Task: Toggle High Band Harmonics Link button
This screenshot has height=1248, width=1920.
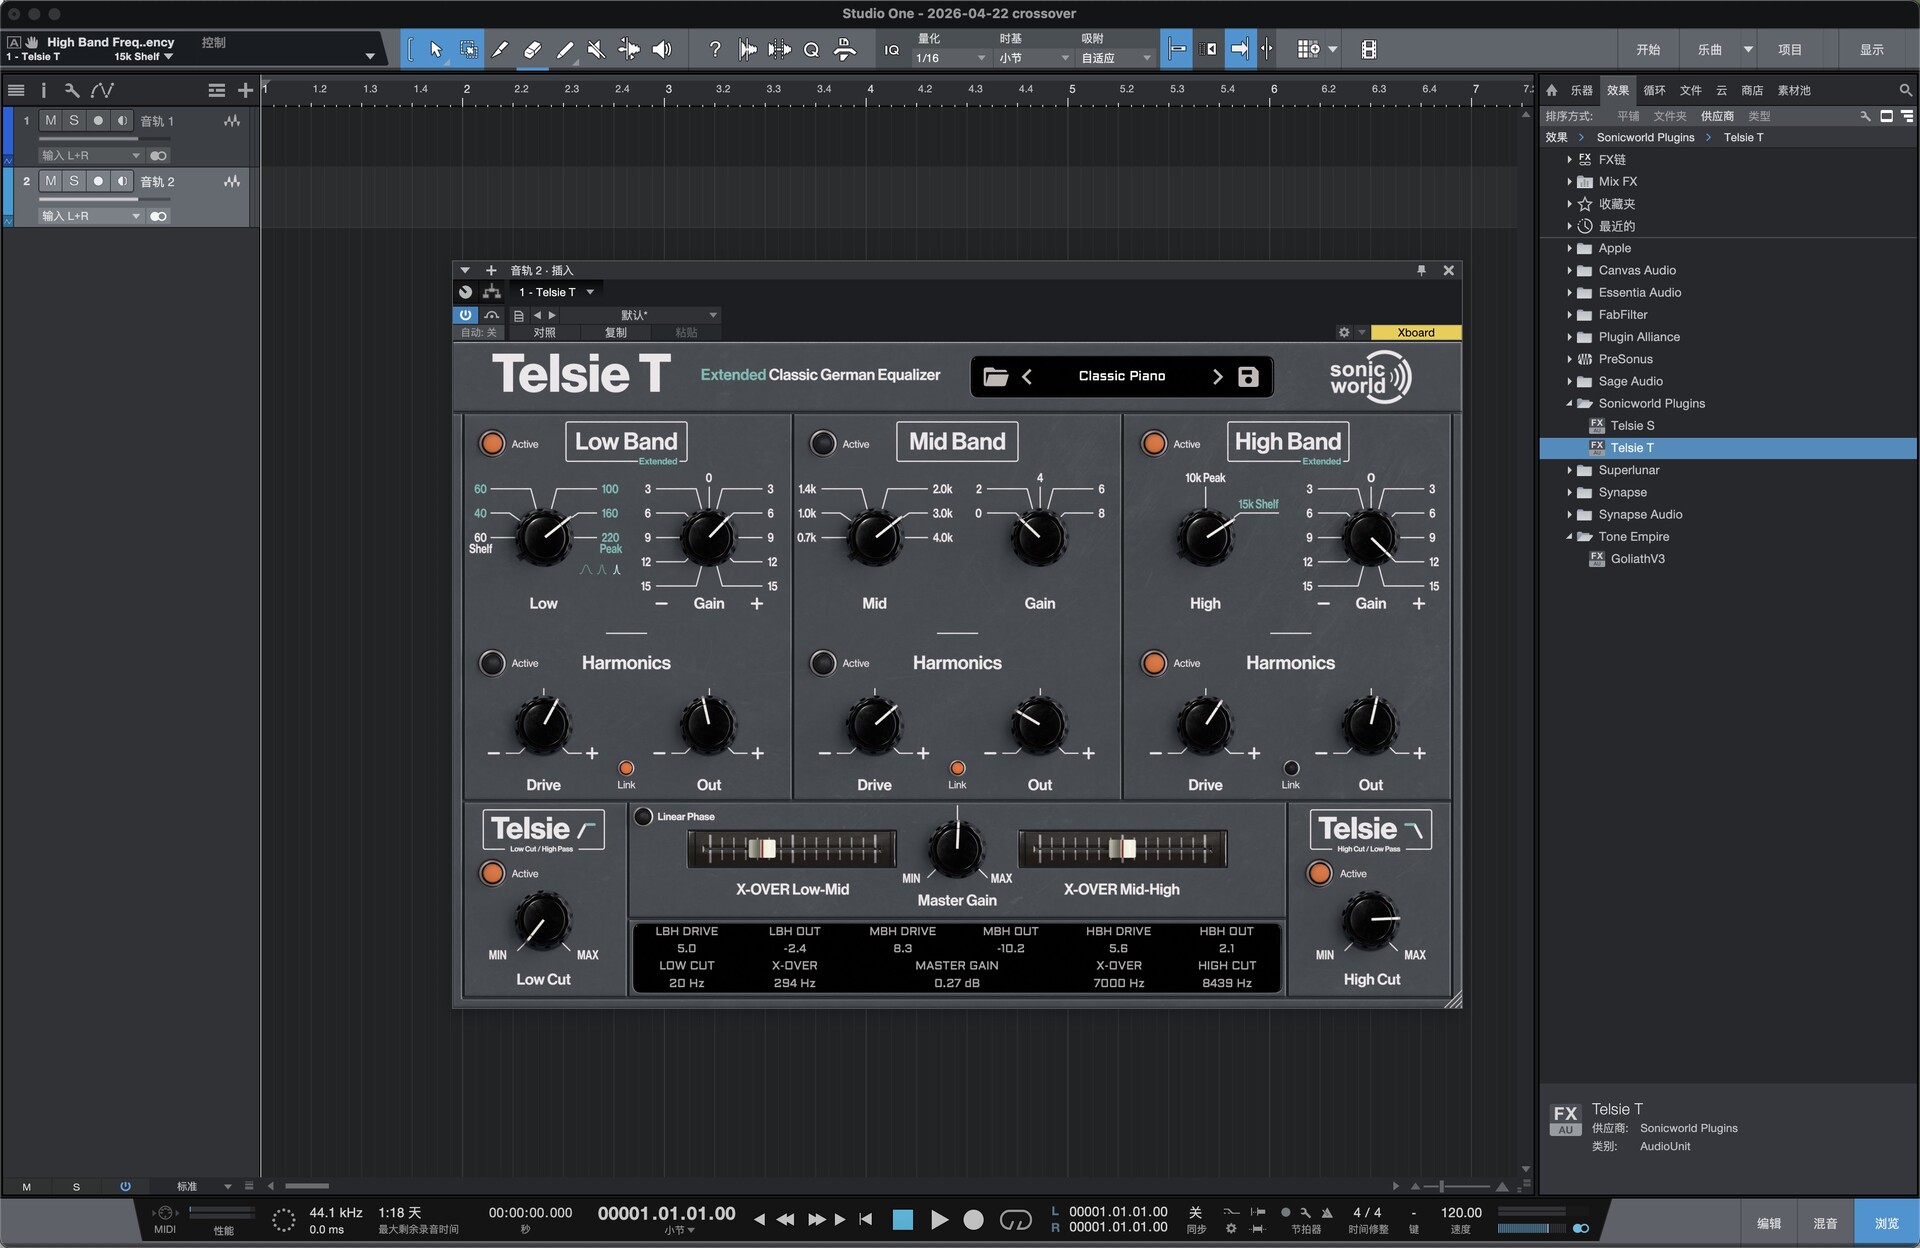Action: (1291, 768)
